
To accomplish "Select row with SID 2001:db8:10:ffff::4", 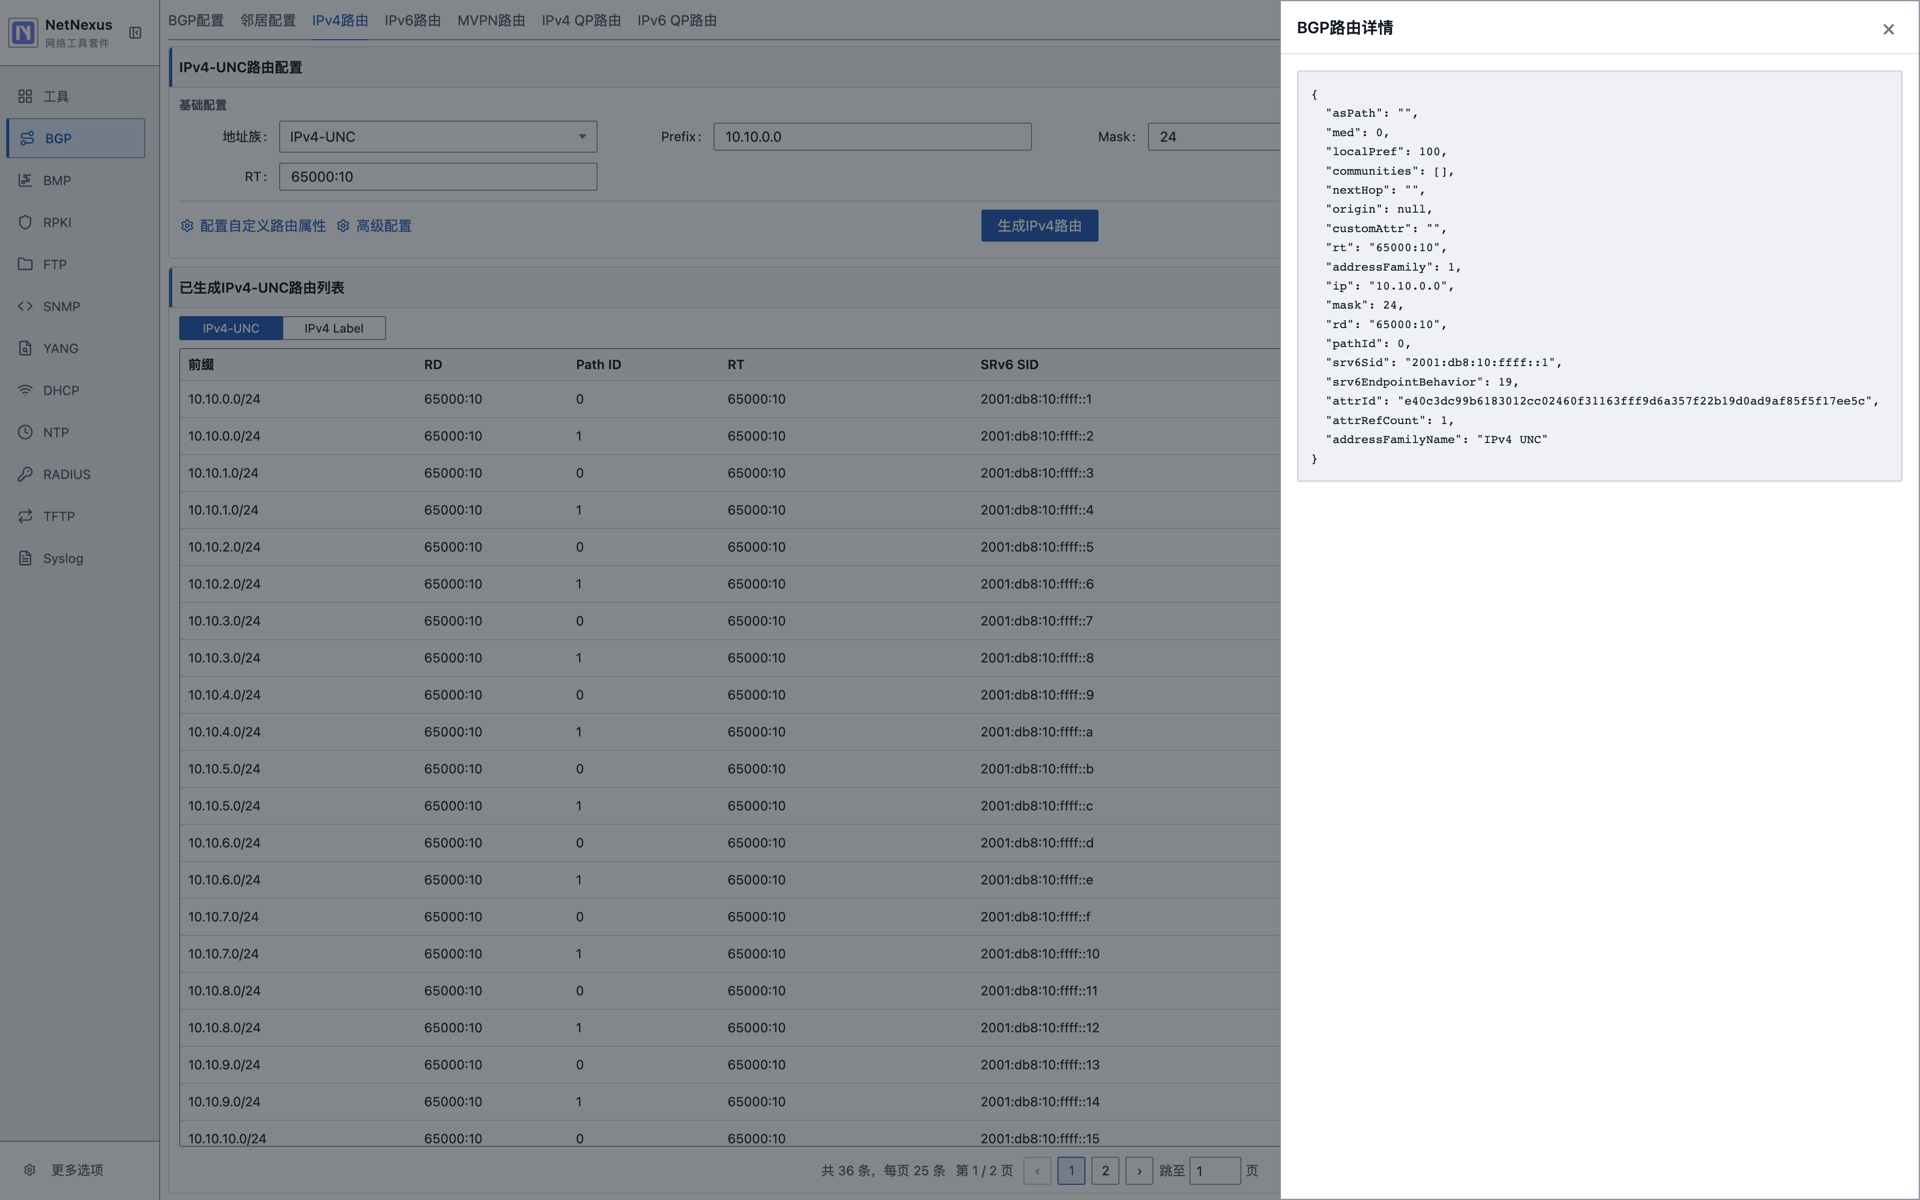I will point(730,510).
